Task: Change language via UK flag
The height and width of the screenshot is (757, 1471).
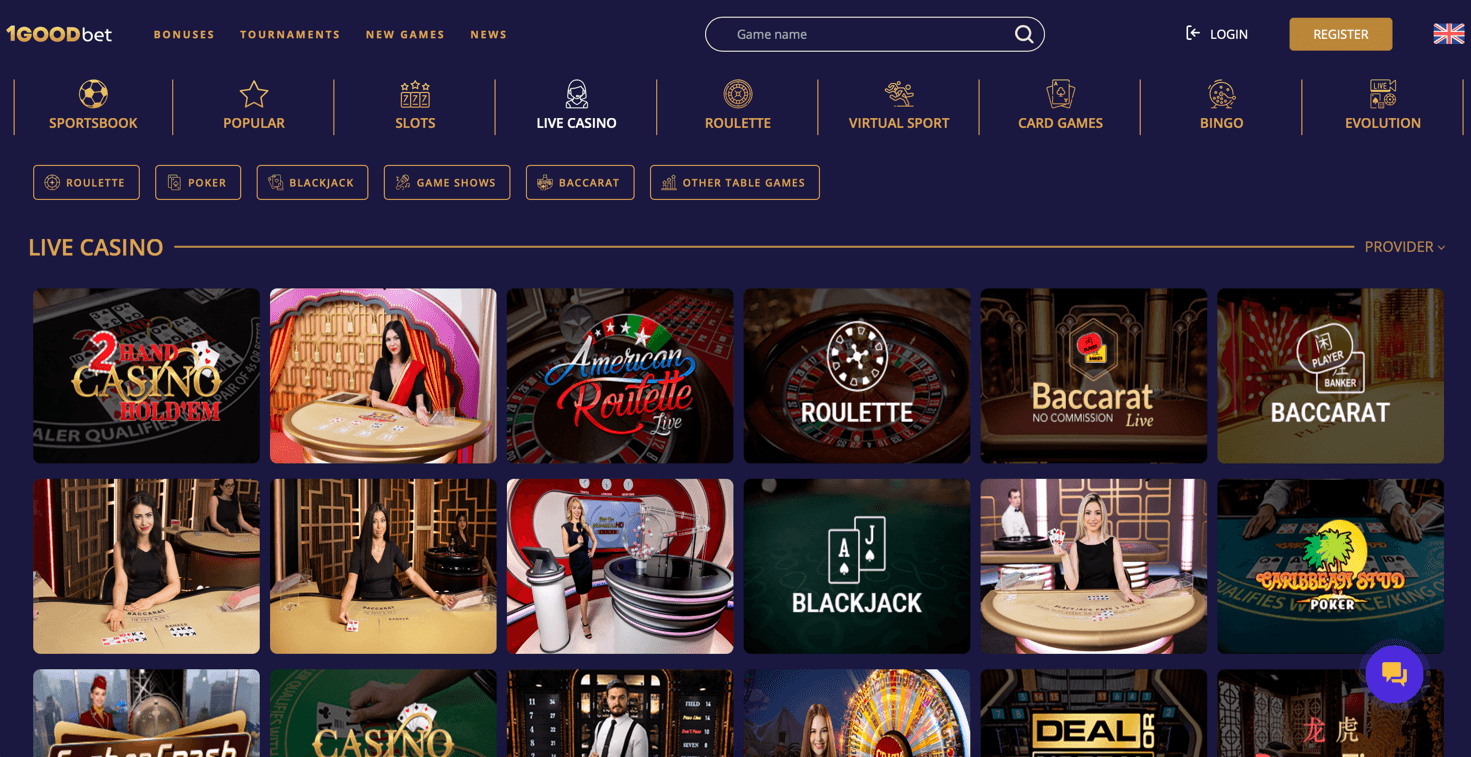Action: tap(1448, 34)
